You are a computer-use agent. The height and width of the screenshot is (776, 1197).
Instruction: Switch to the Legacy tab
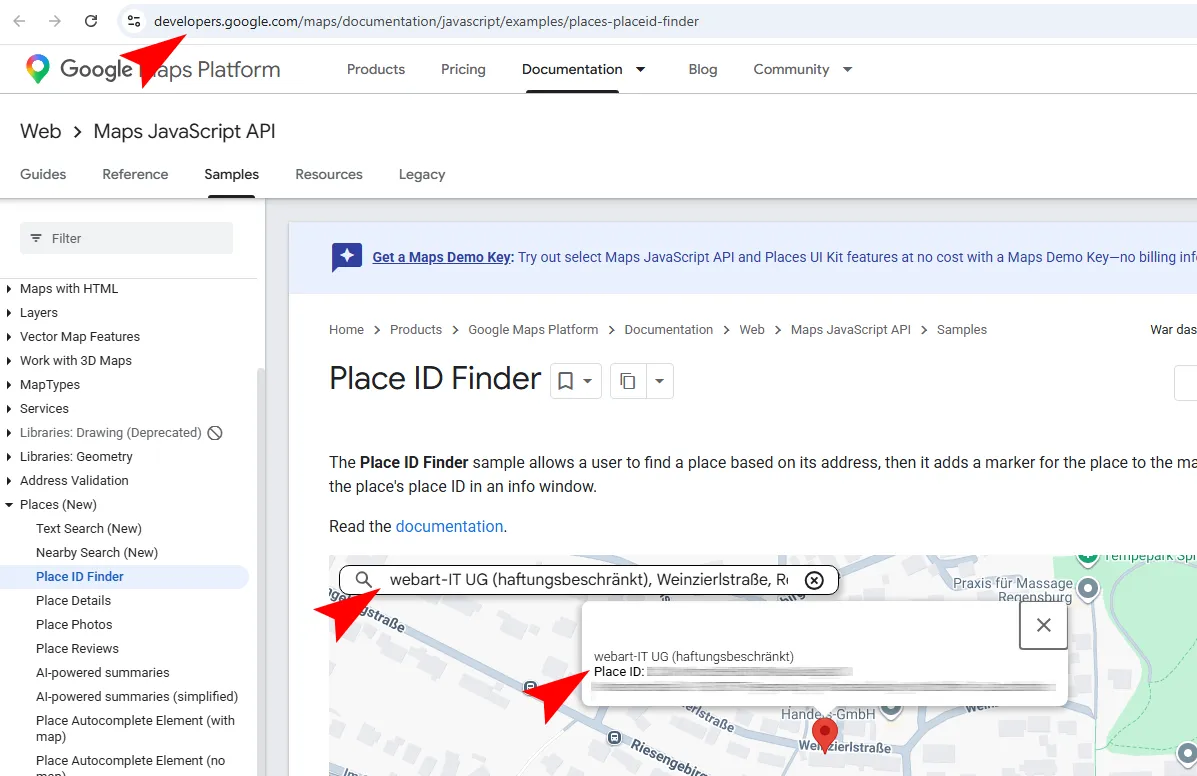tap(421, 174)
